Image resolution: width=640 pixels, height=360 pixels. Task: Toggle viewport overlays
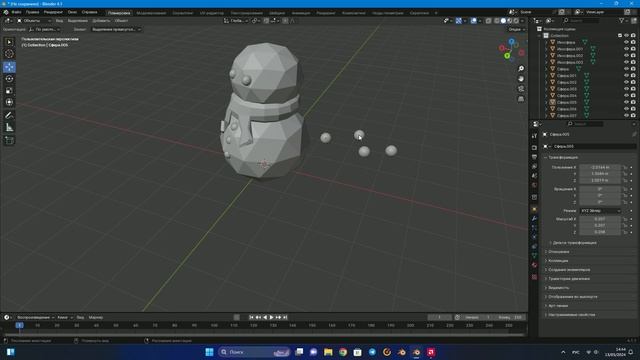tap(473, 20)
